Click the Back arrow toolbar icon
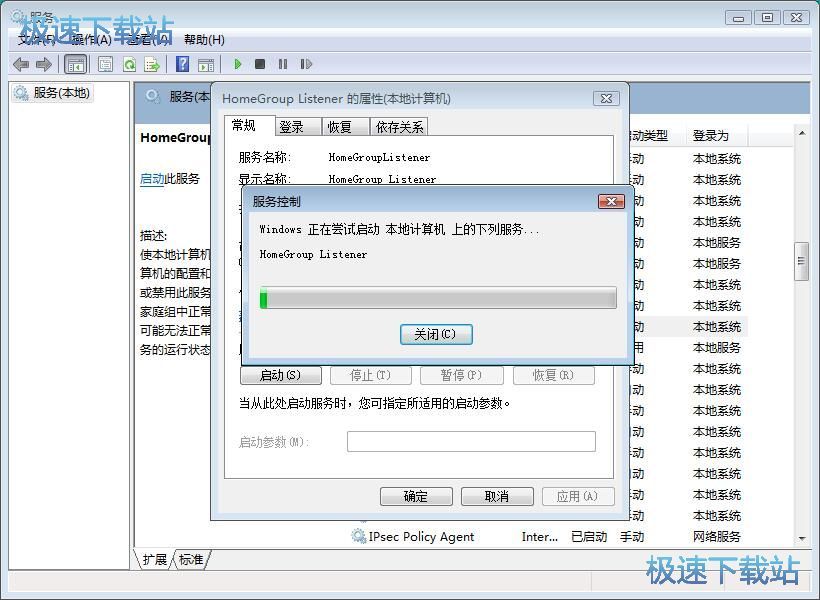The width and height of the screenshot is (820, 600). pos(20,64)
